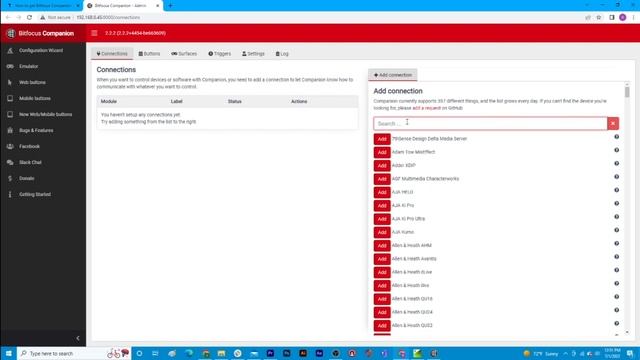Open the Windows Start menu
640x360 pixels.
(x=8, y=353)
